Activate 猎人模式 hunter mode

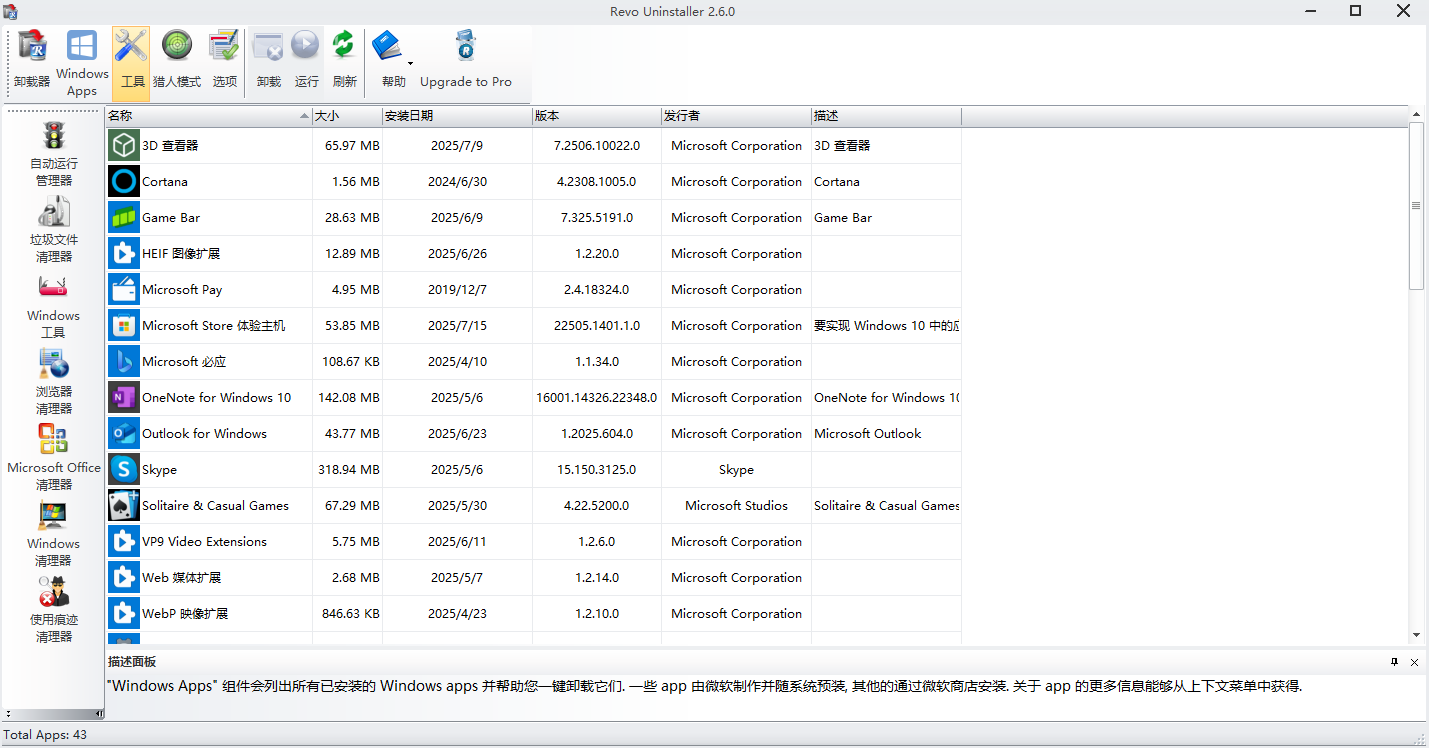[x=177, y=62]
